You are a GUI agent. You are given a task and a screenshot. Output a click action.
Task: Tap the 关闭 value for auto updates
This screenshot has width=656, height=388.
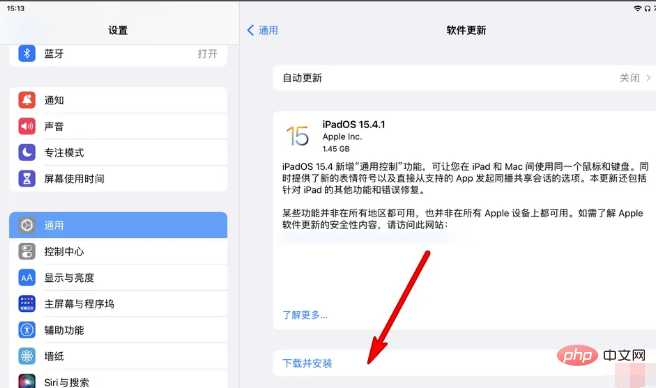click(x=630, y=78)
